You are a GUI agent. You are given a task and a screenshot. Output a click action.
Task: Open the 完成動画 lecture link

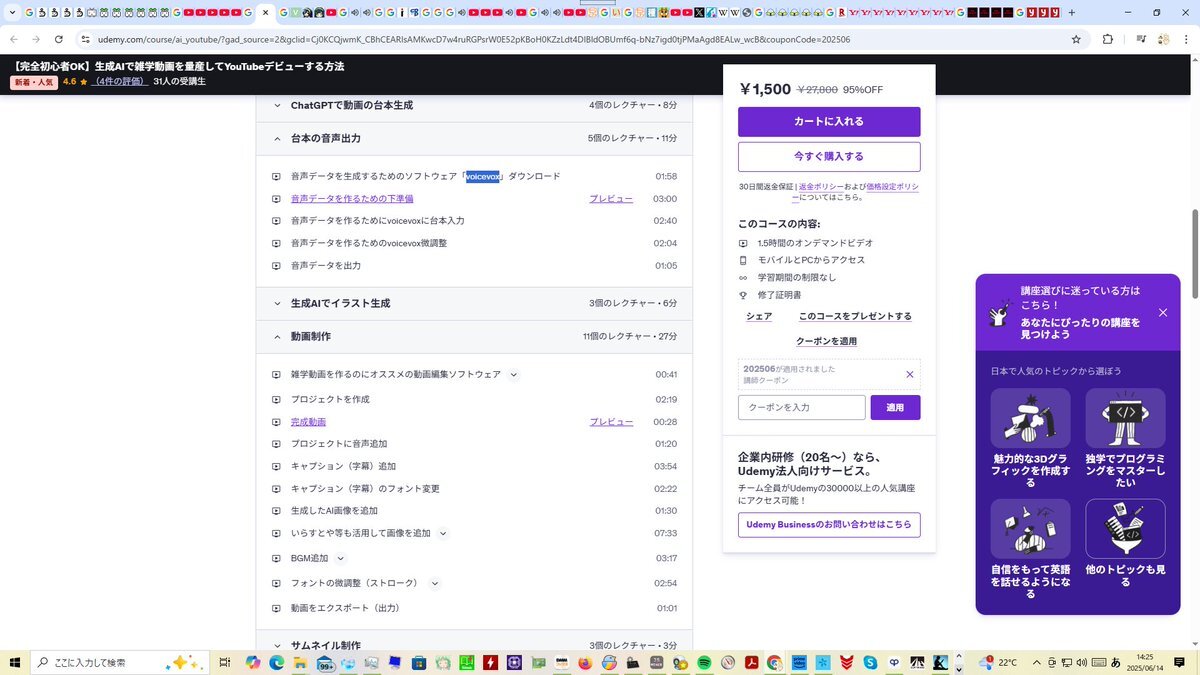(308, 422)
